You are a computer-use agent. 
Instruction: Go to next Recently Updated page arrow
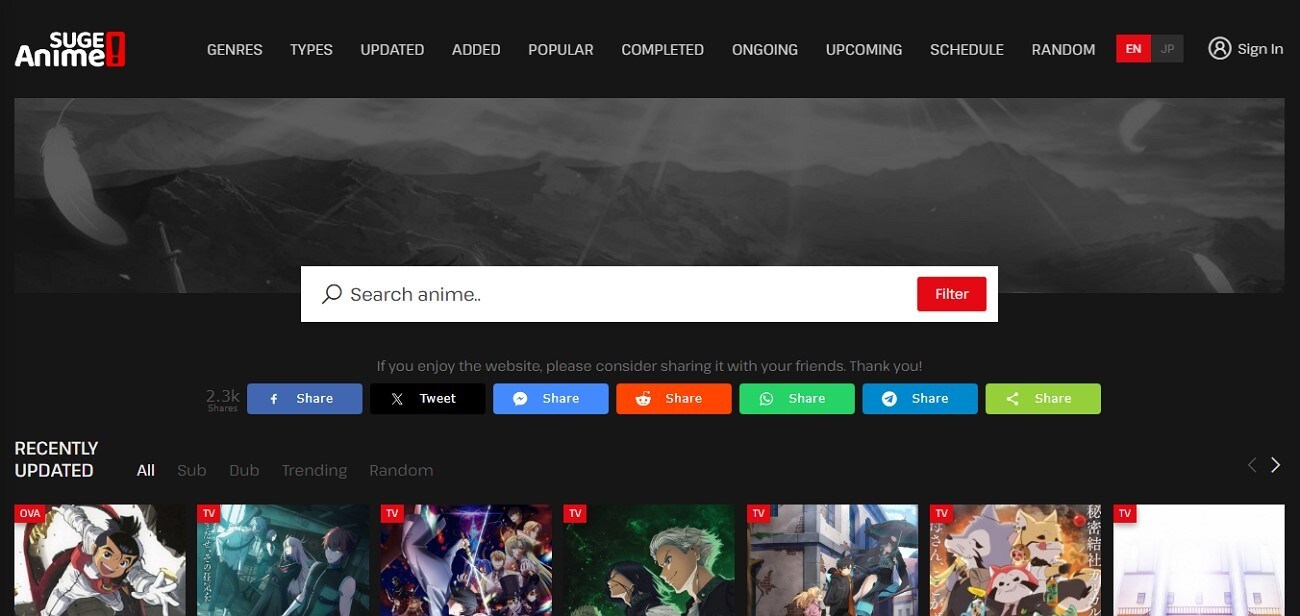[1275, 465]
